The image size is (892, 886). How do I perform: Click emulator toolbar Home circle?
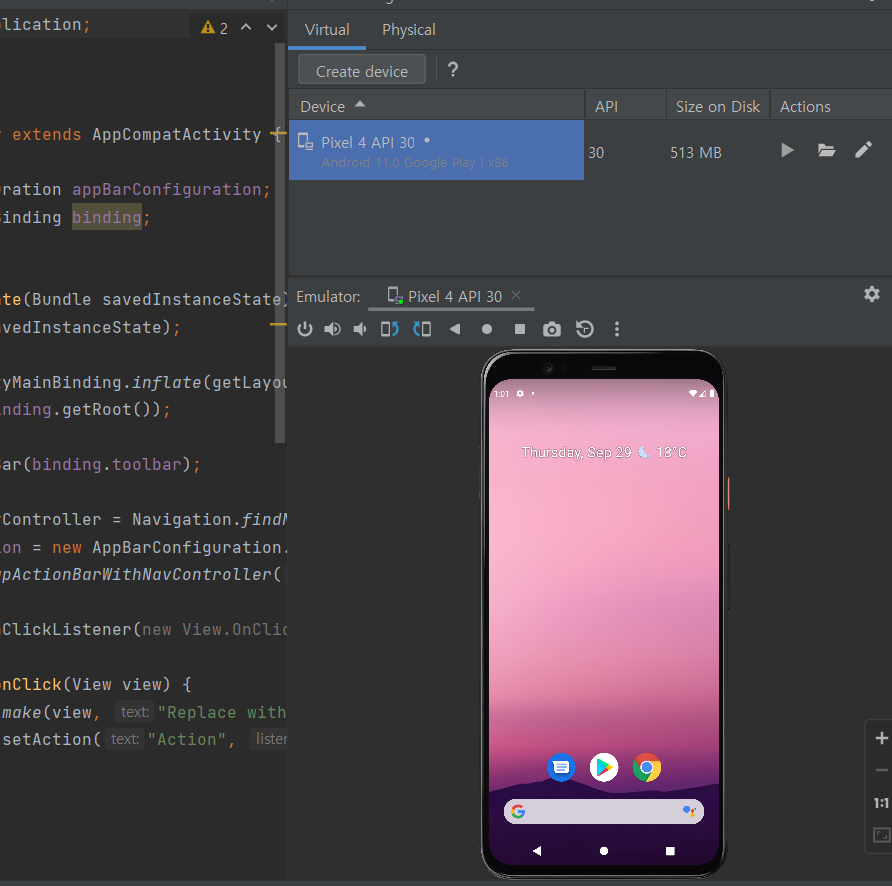[x=487, y=329]
